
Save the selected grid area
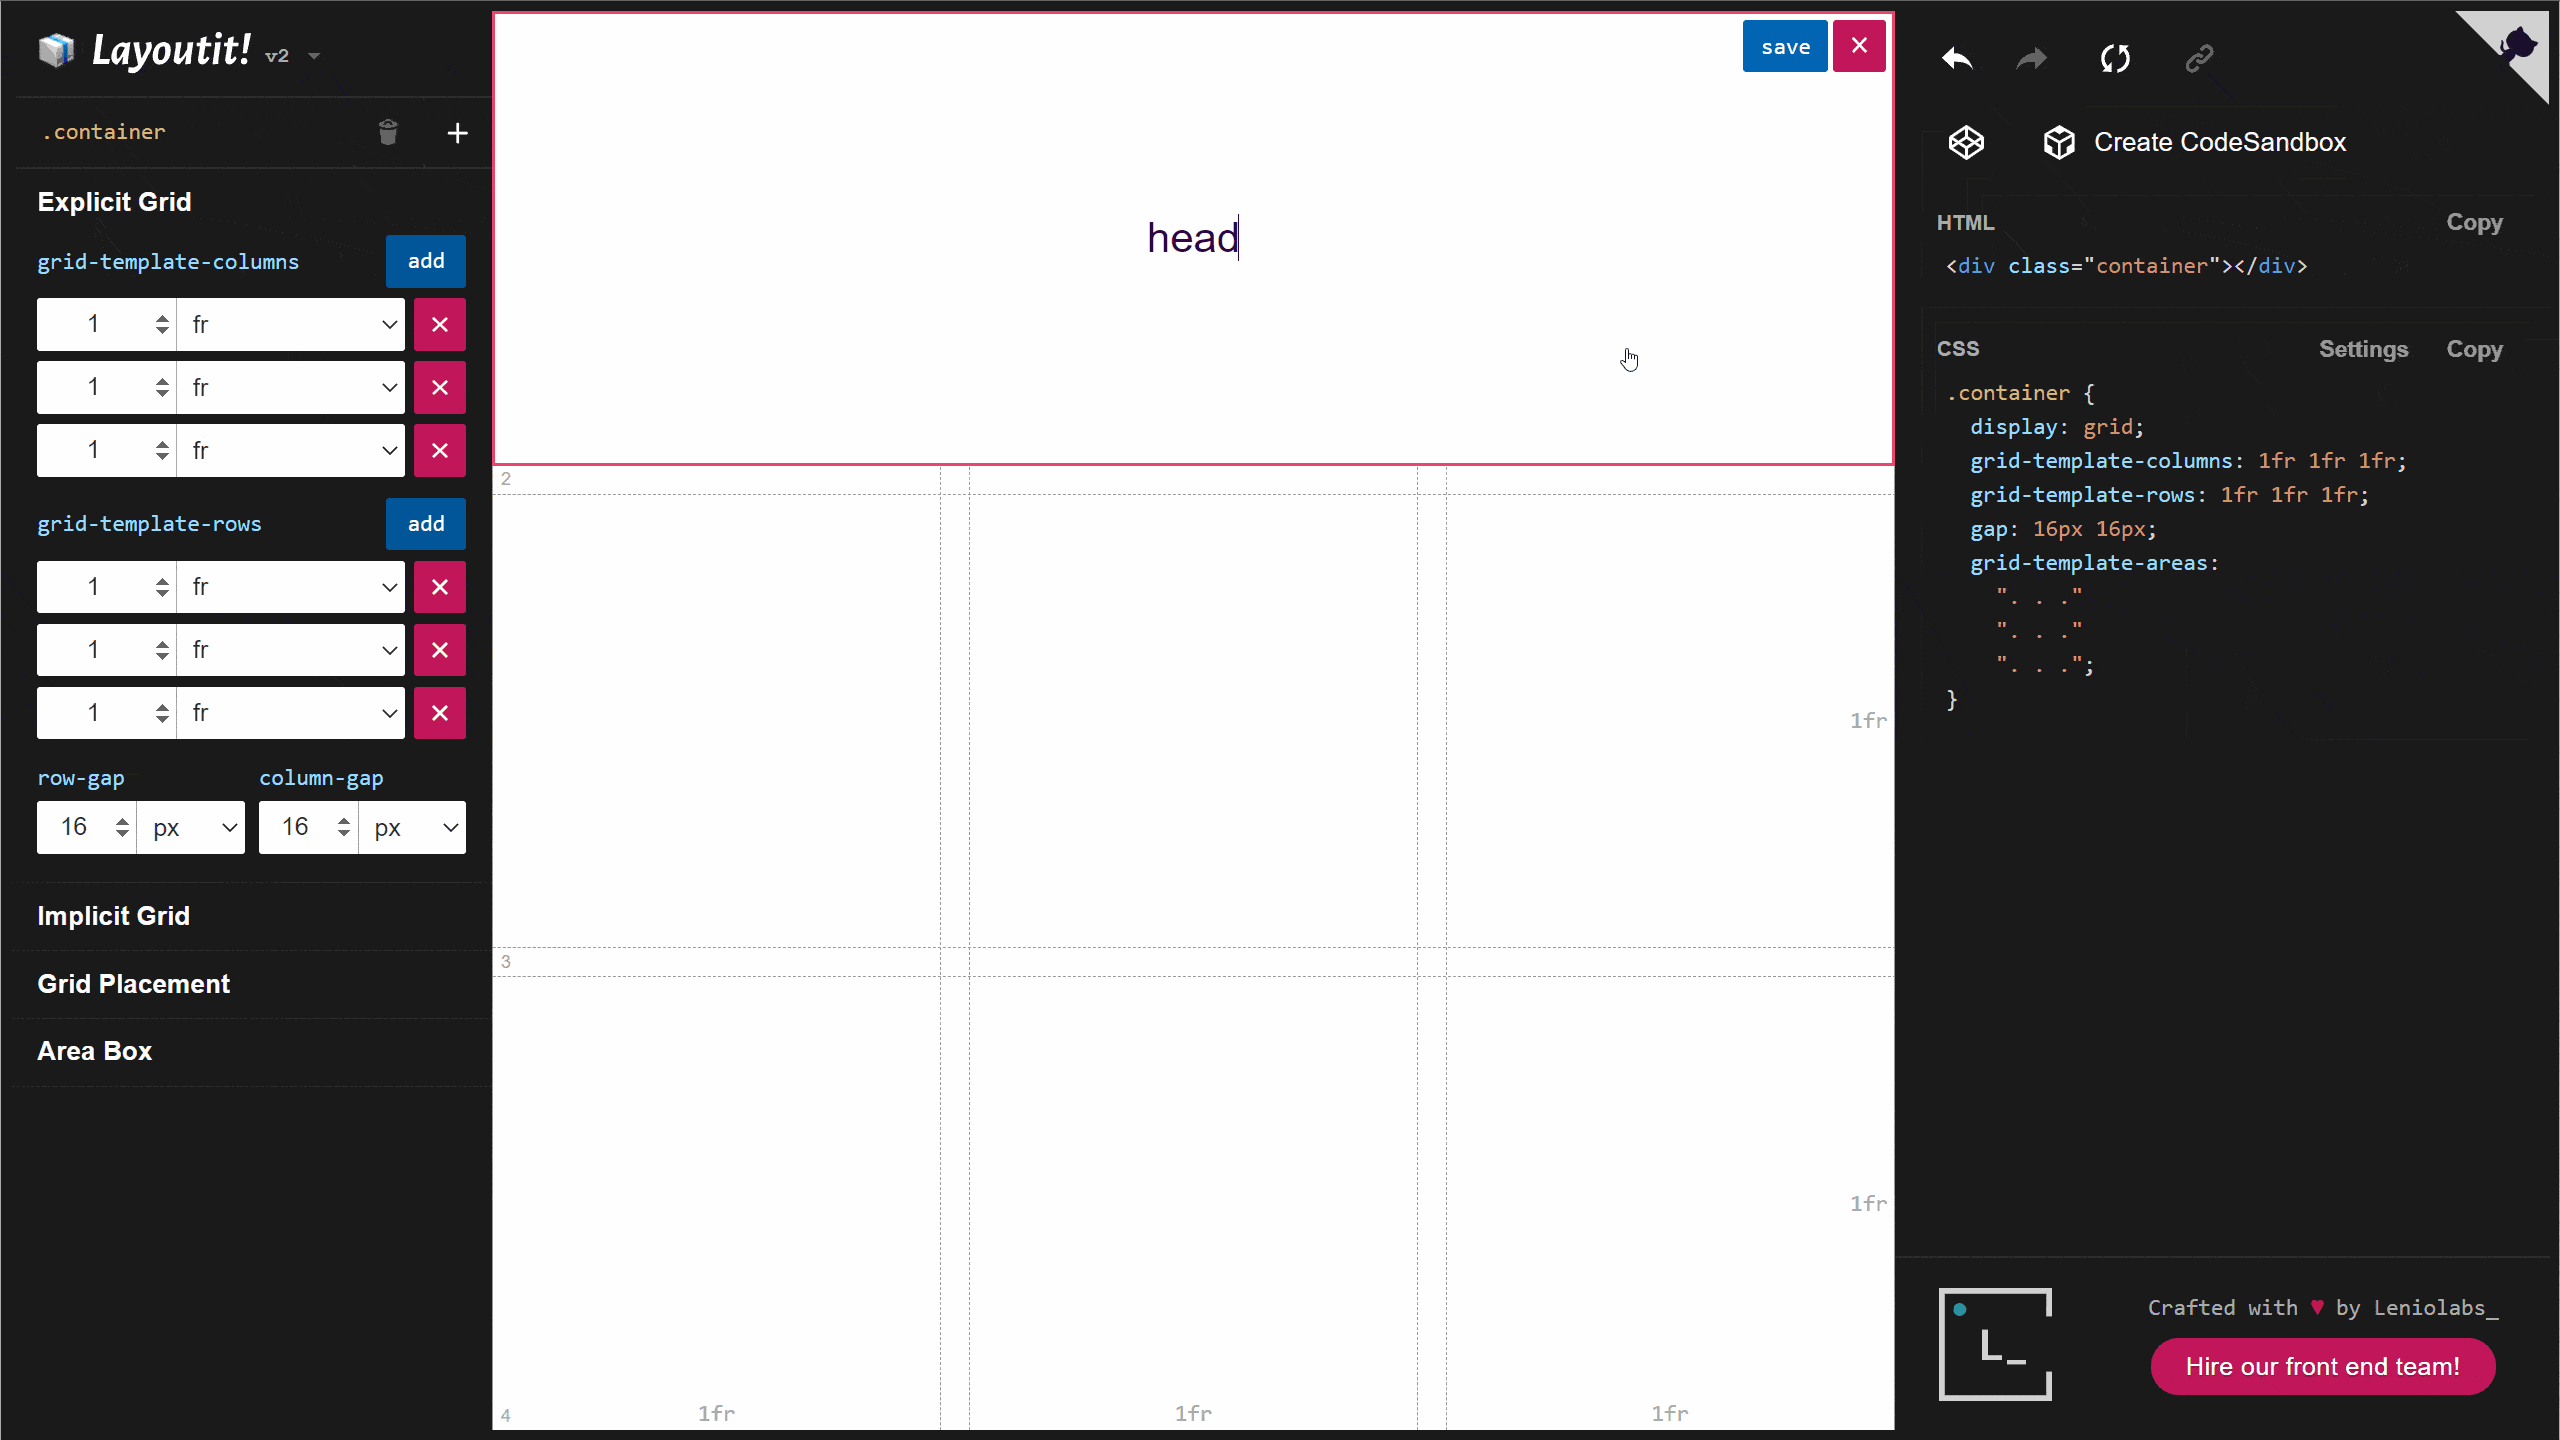point(1785,46)
